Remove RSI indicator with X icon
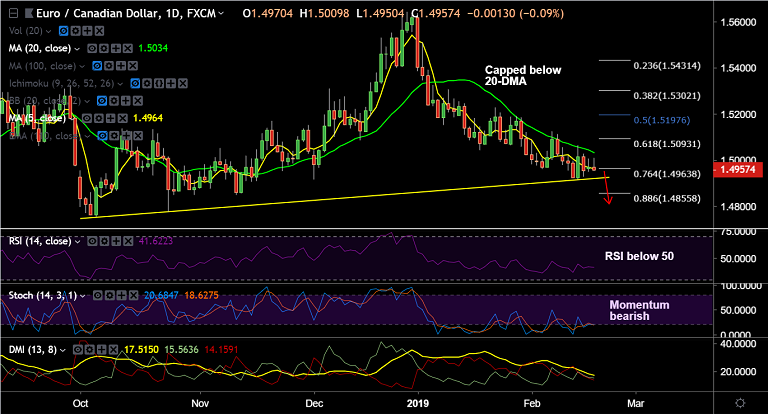 127,241
